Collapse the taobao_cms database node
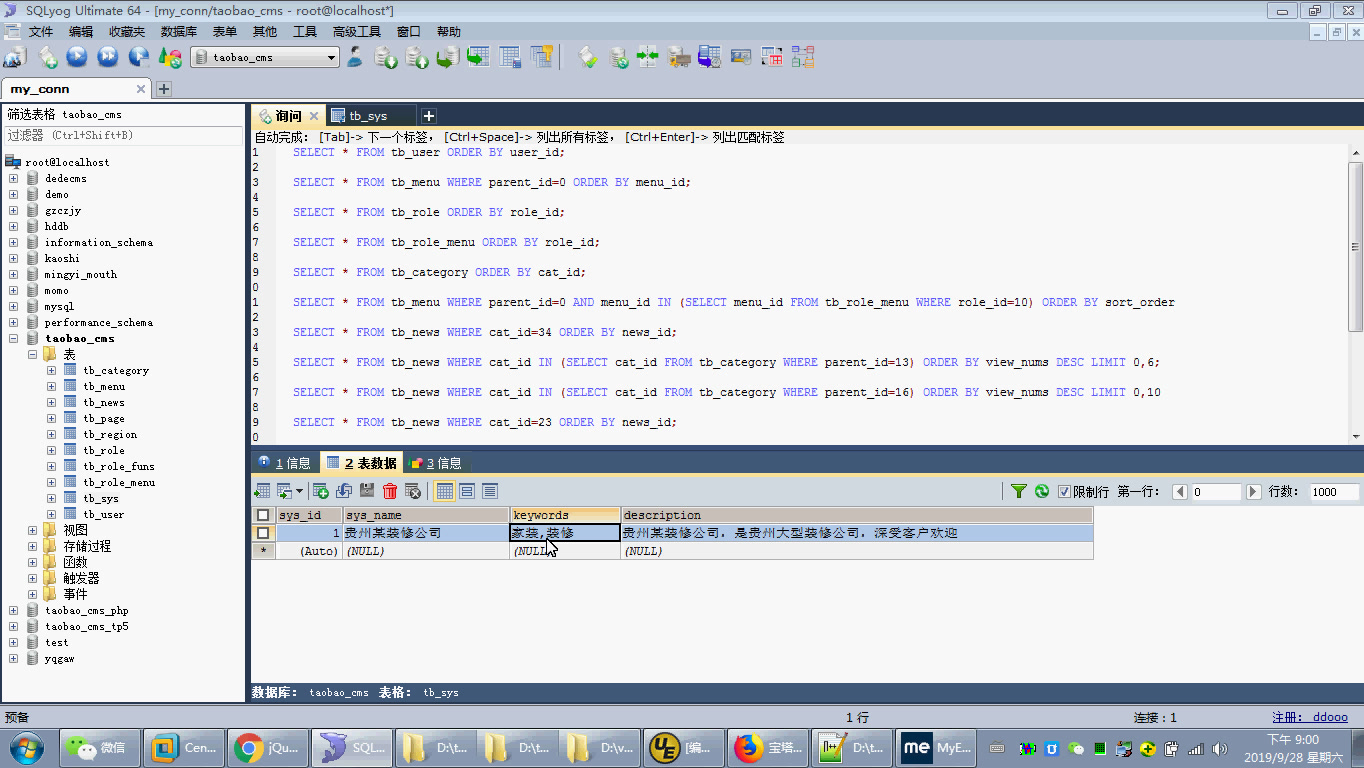The width and height of the screenshot is (1364, 768). tap(13, 338)
